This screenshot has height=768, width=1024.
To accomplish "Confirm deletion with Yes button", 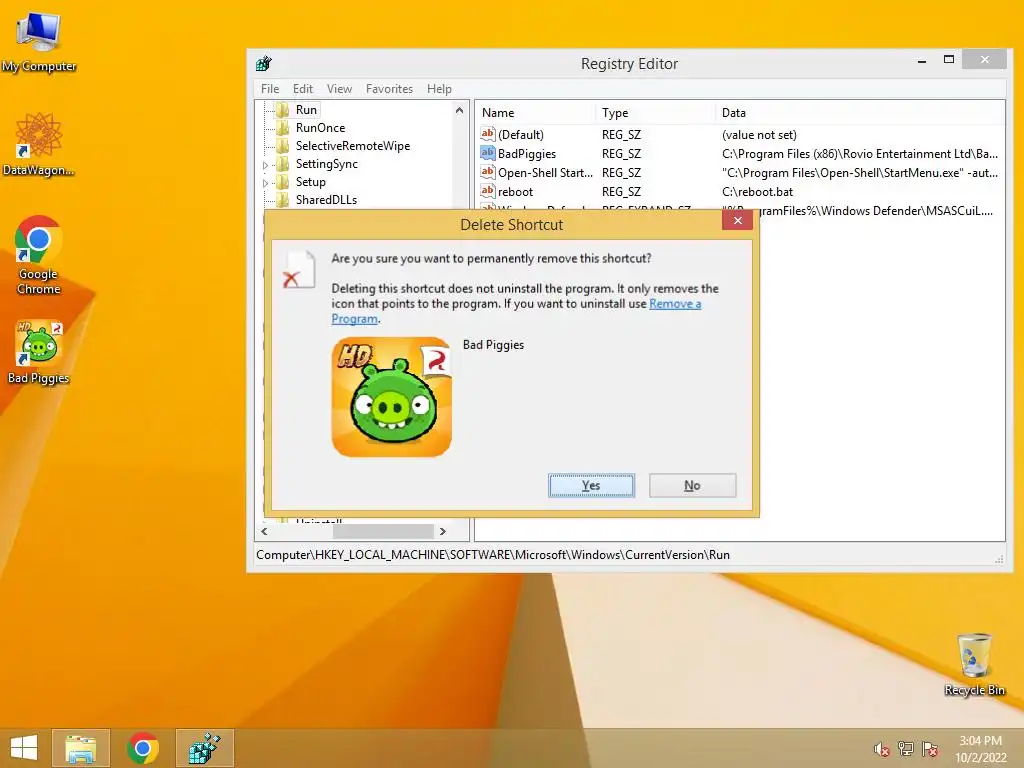I will (591, 485).
